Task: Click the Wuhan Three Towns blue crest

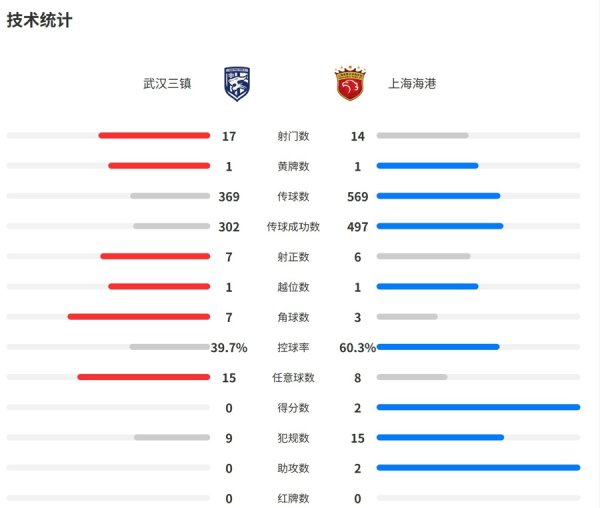Action: pos(237,84)
